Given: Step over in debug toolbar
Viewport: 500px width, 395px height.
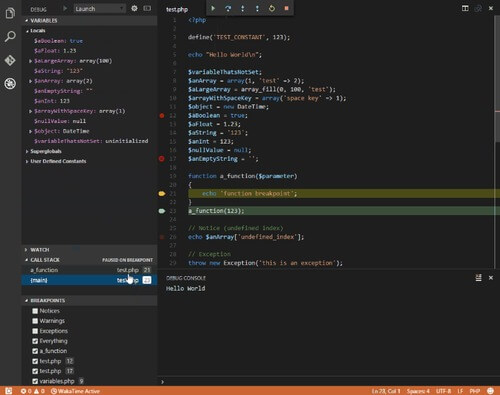Looking at the screenshot, I should (228, 8).
